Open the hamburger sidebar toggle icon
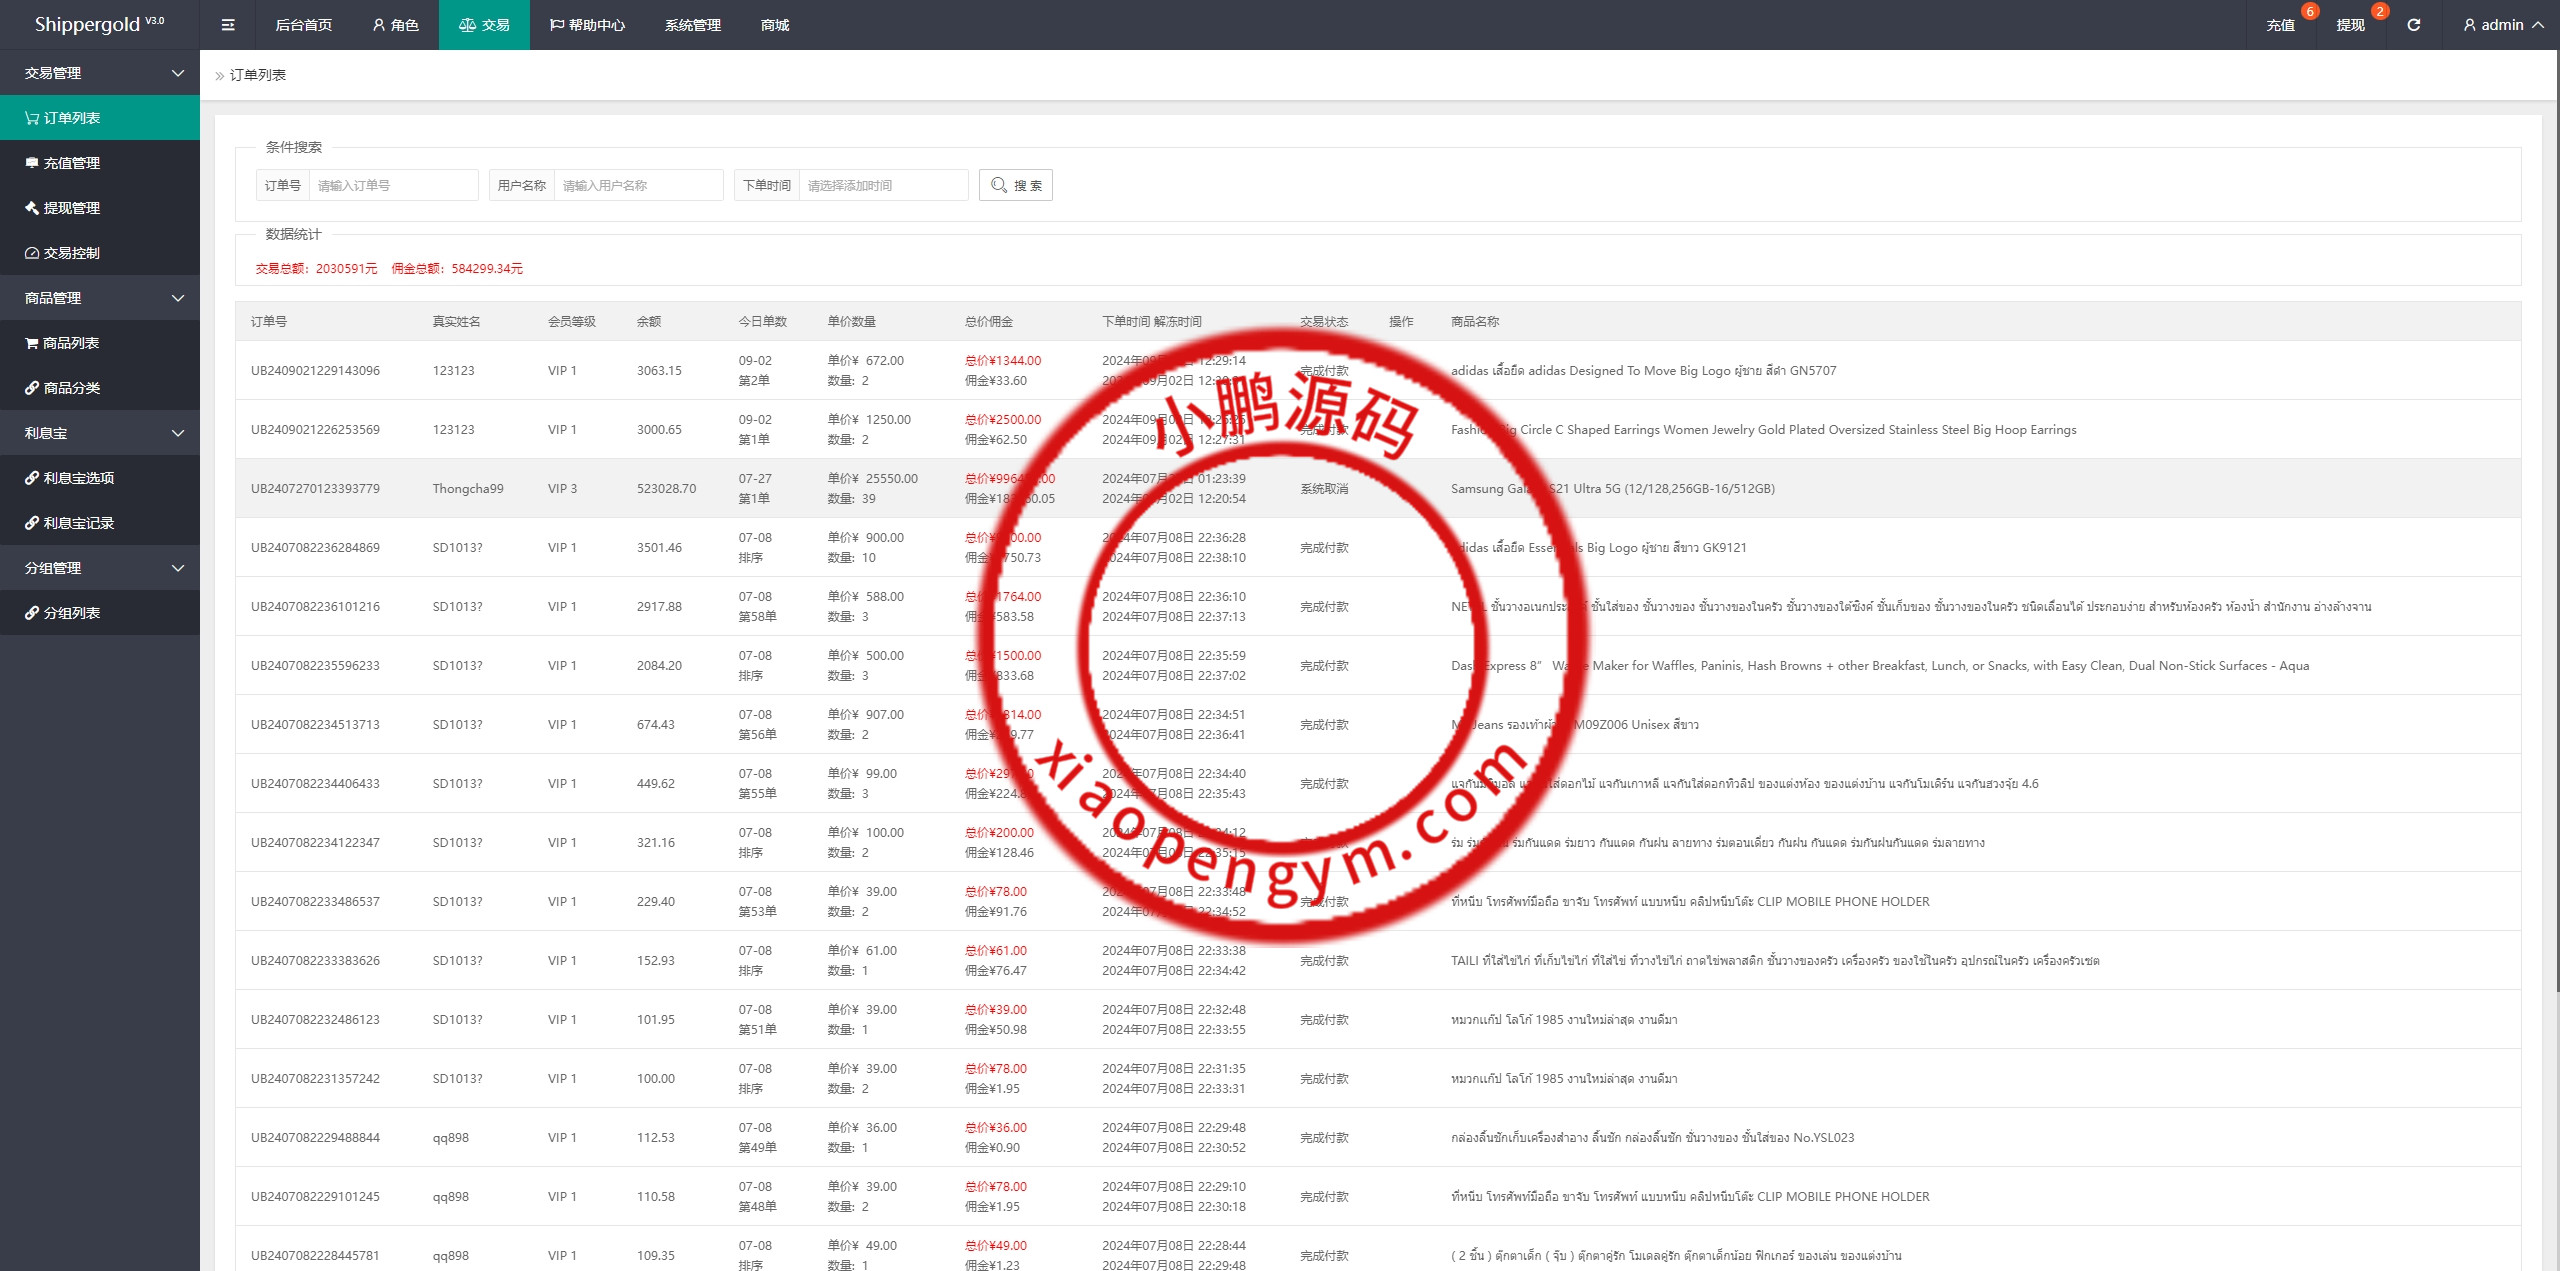This screenshot has height=1271, width=2560. coord(227,24)
